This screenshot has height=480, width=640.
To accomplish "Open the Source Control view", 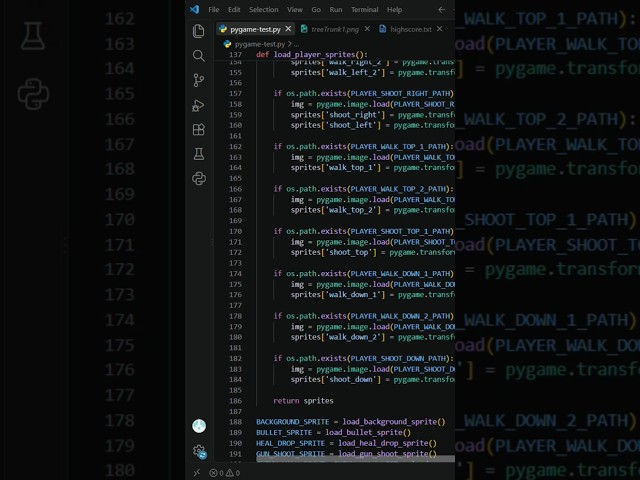I will 198,80.
